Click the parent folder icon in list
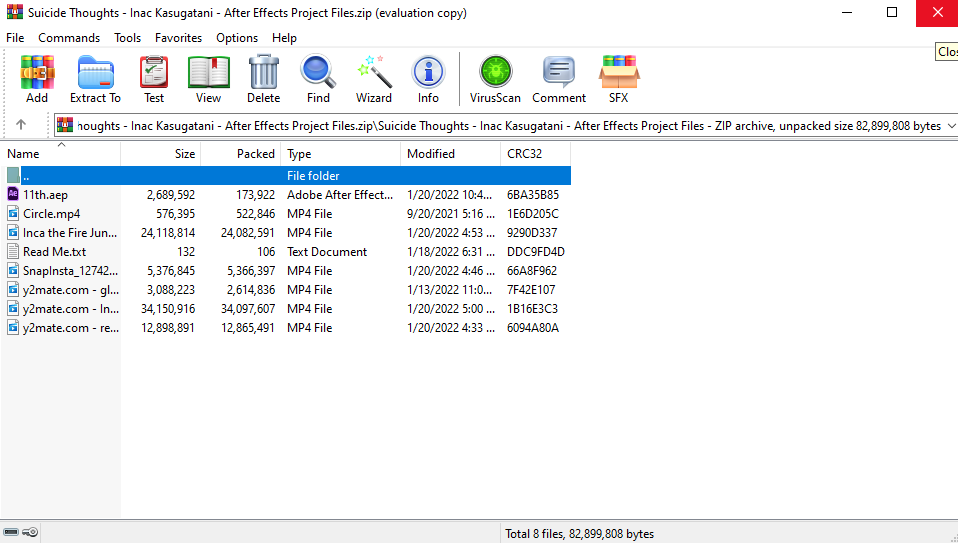The image size is (958, 543). click(13, 175)
